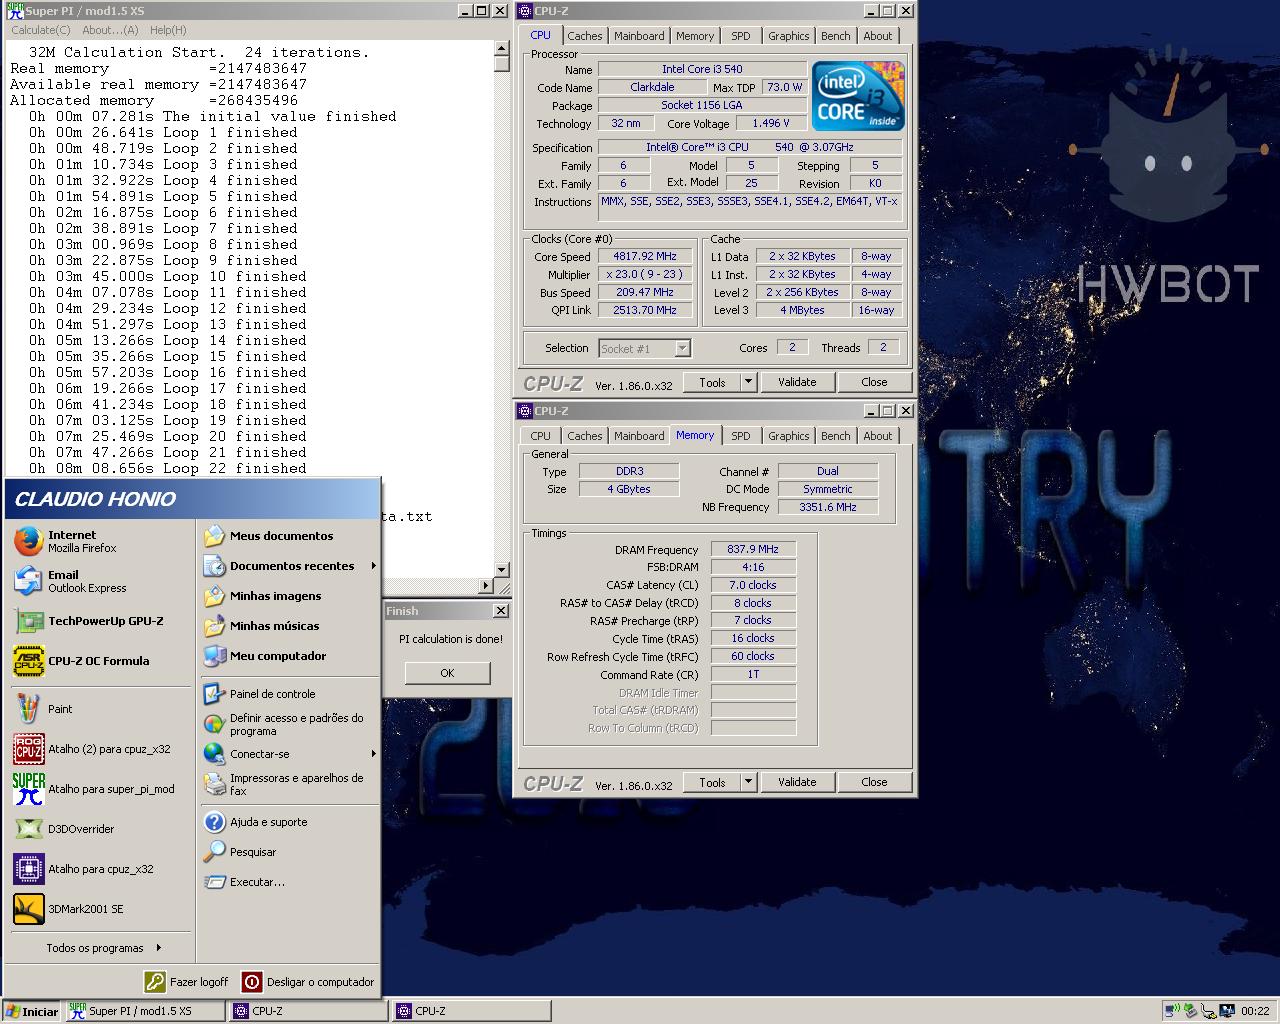Click Super PI vertical scrollbar up arrow
Screen dimensions: 1280x1024
pos(502,48)
